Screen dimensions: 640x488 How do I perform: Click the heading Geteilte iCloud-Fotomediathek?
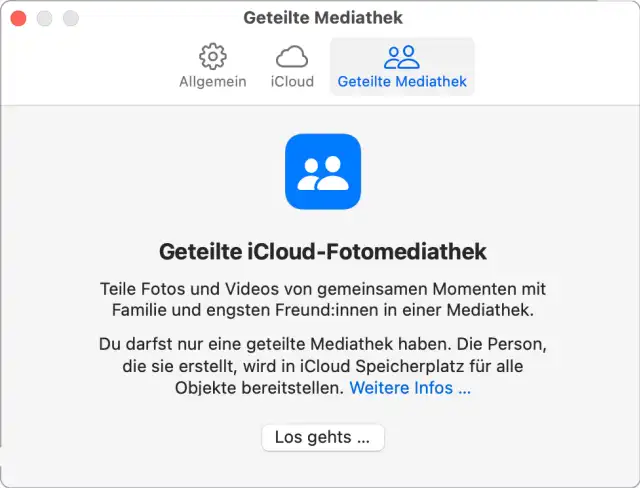pyautogui.click(x=322, y=251)
